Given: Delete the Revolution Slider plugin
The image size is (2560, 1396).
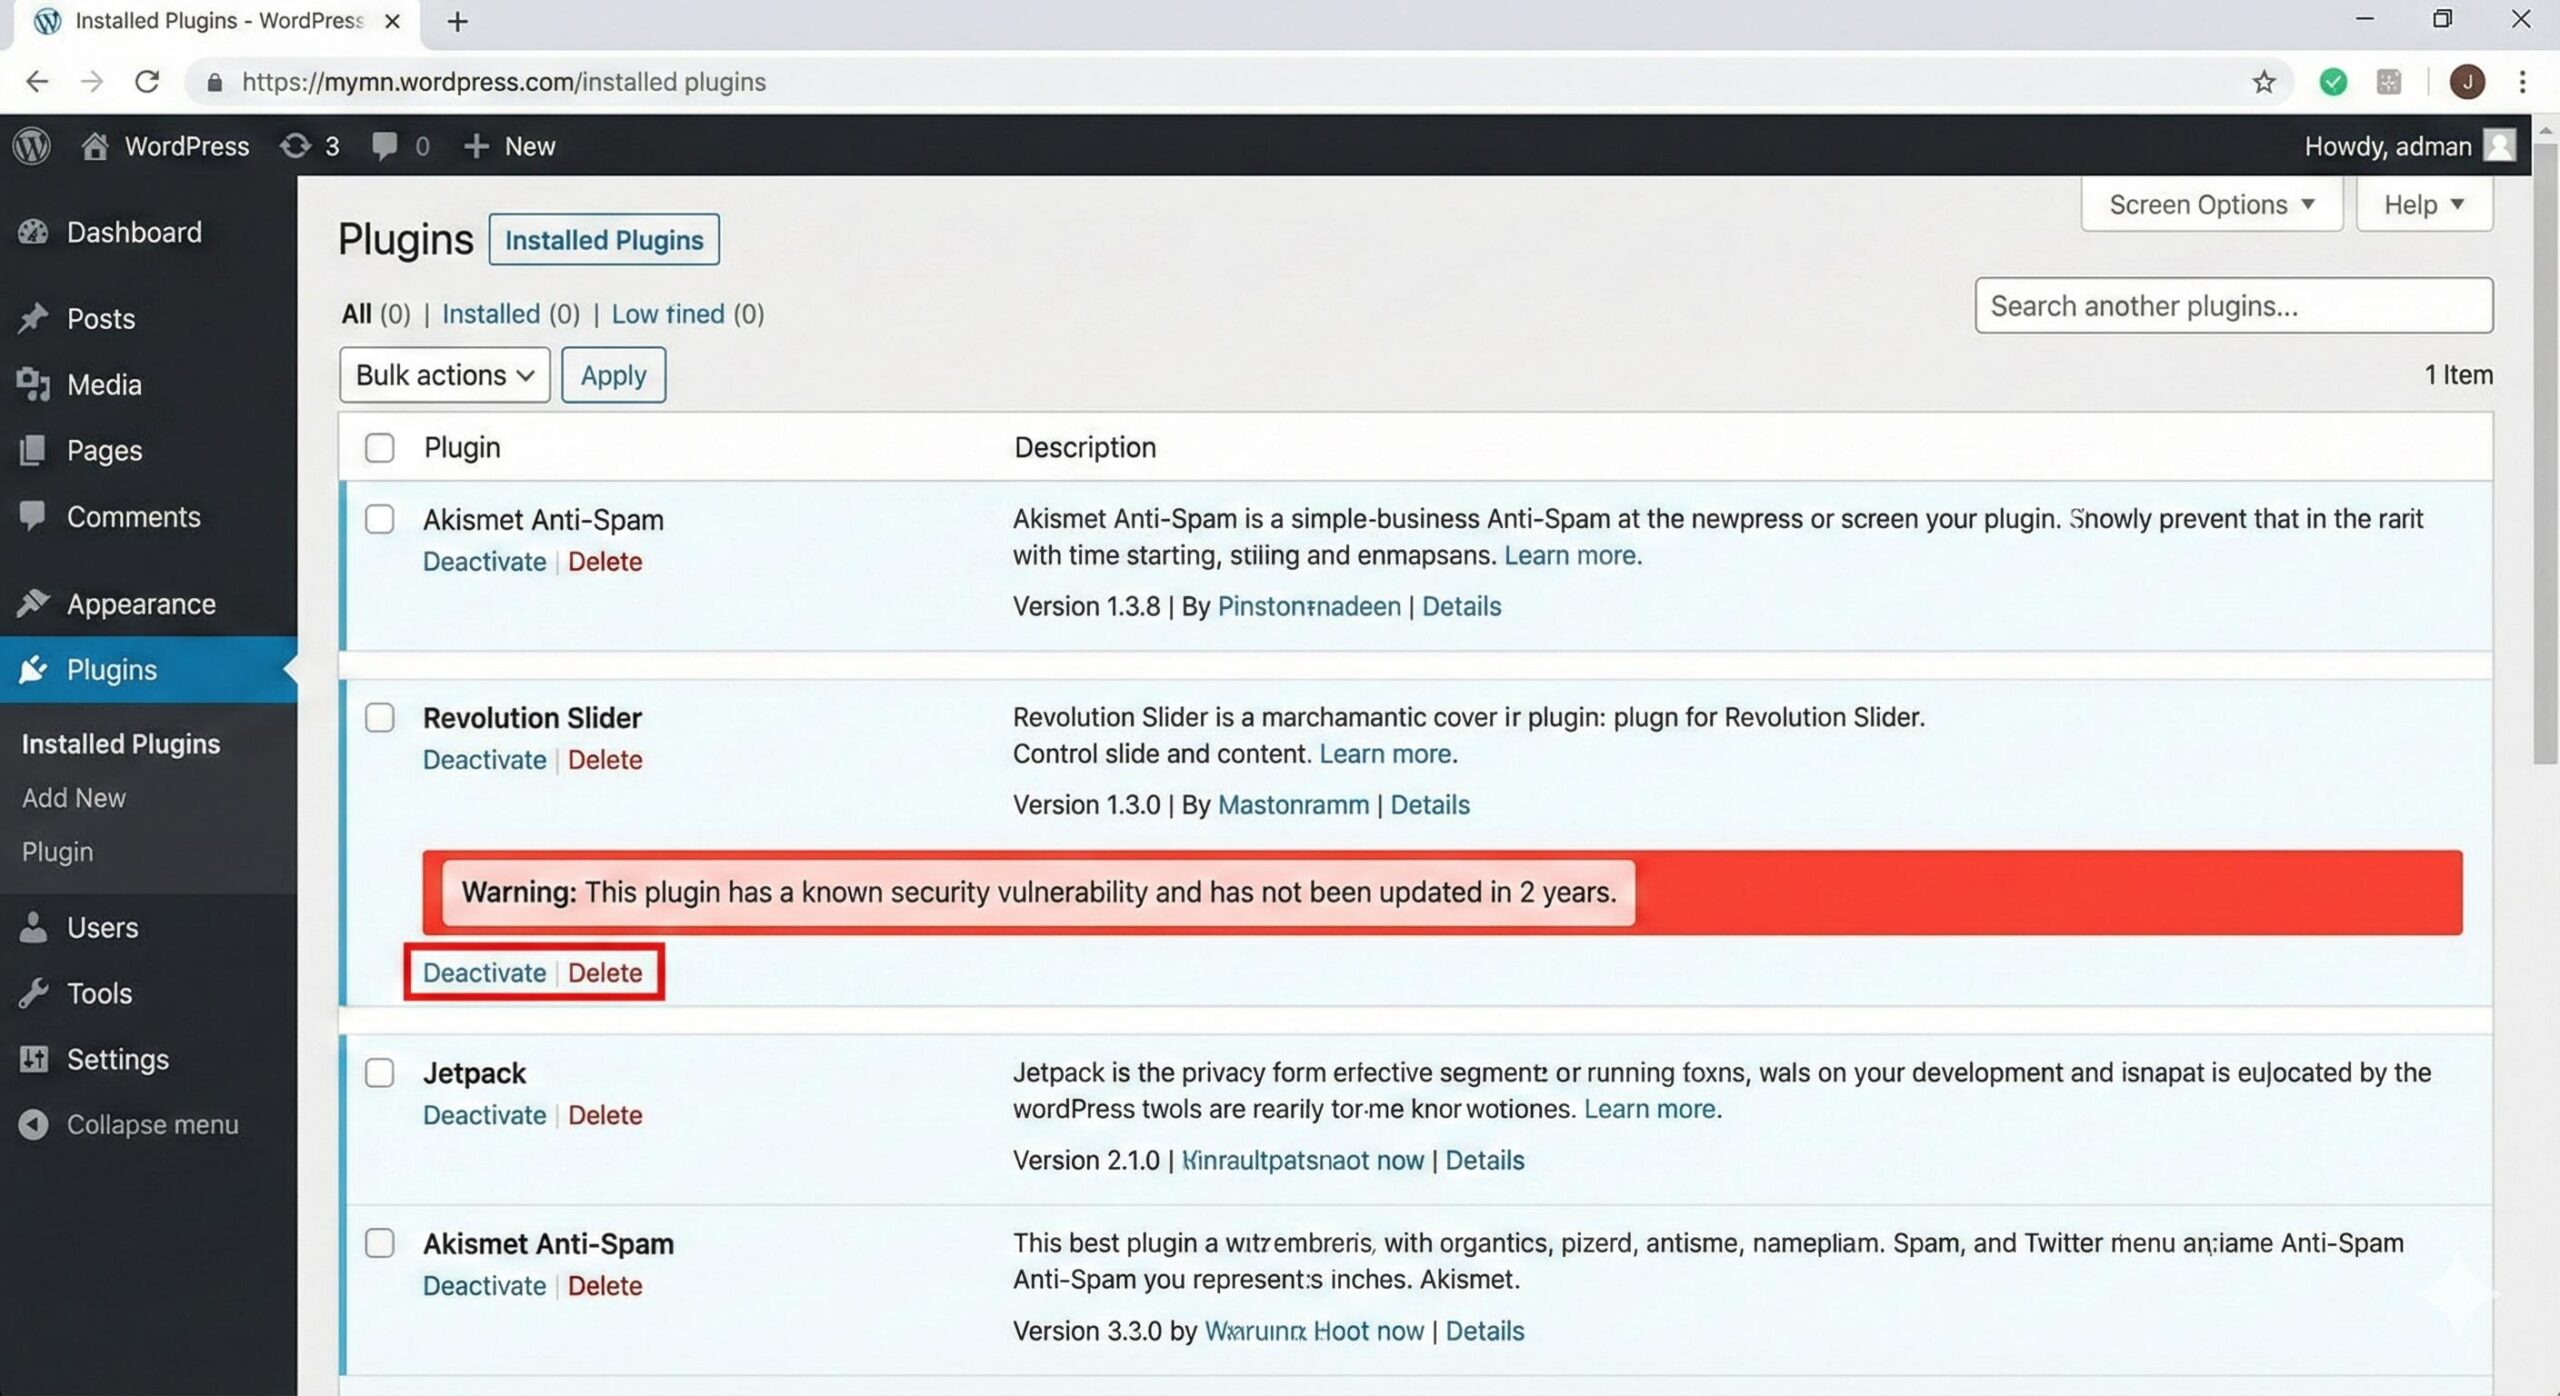Looking at the screenshot, I should coord(605,971).
